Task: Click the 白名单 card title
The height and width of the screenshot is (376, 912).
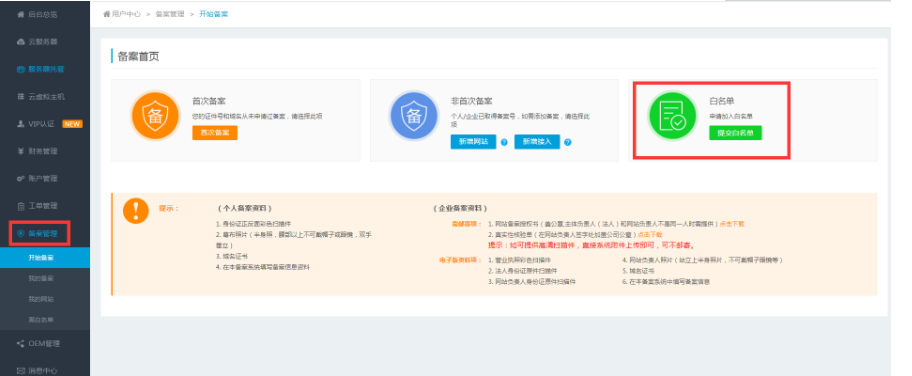Action: [722, 101]
